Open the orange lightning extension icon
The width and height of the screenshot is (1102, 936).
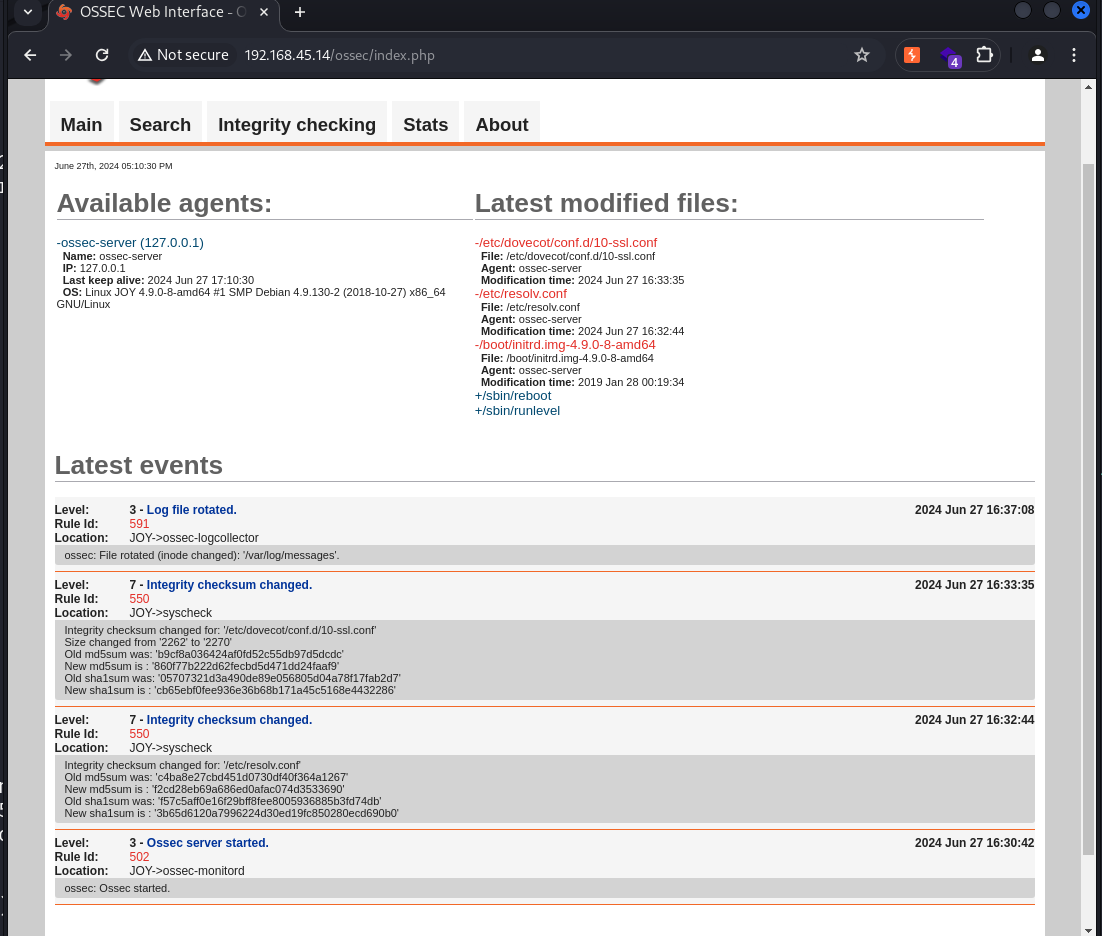(x=912, y=55)
